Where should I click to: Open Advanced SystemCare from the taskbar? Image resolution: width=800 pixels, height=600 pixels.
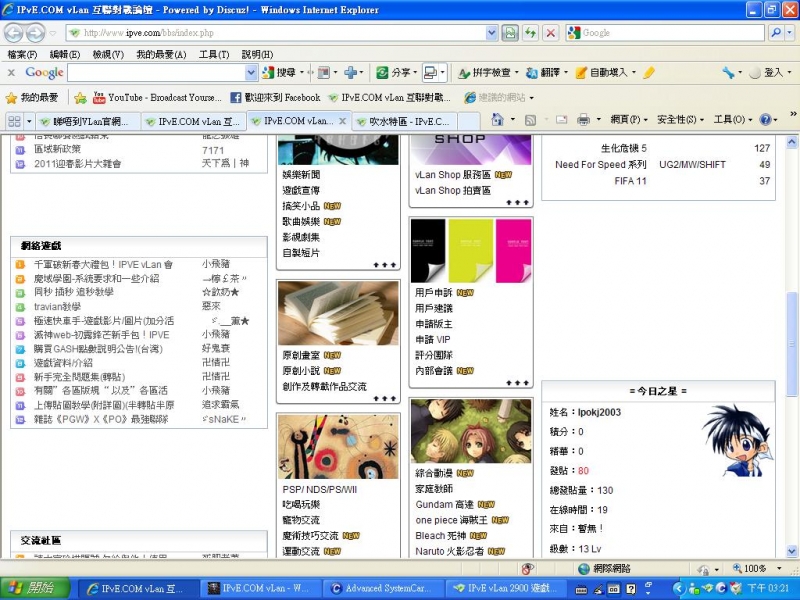point(380,588)
